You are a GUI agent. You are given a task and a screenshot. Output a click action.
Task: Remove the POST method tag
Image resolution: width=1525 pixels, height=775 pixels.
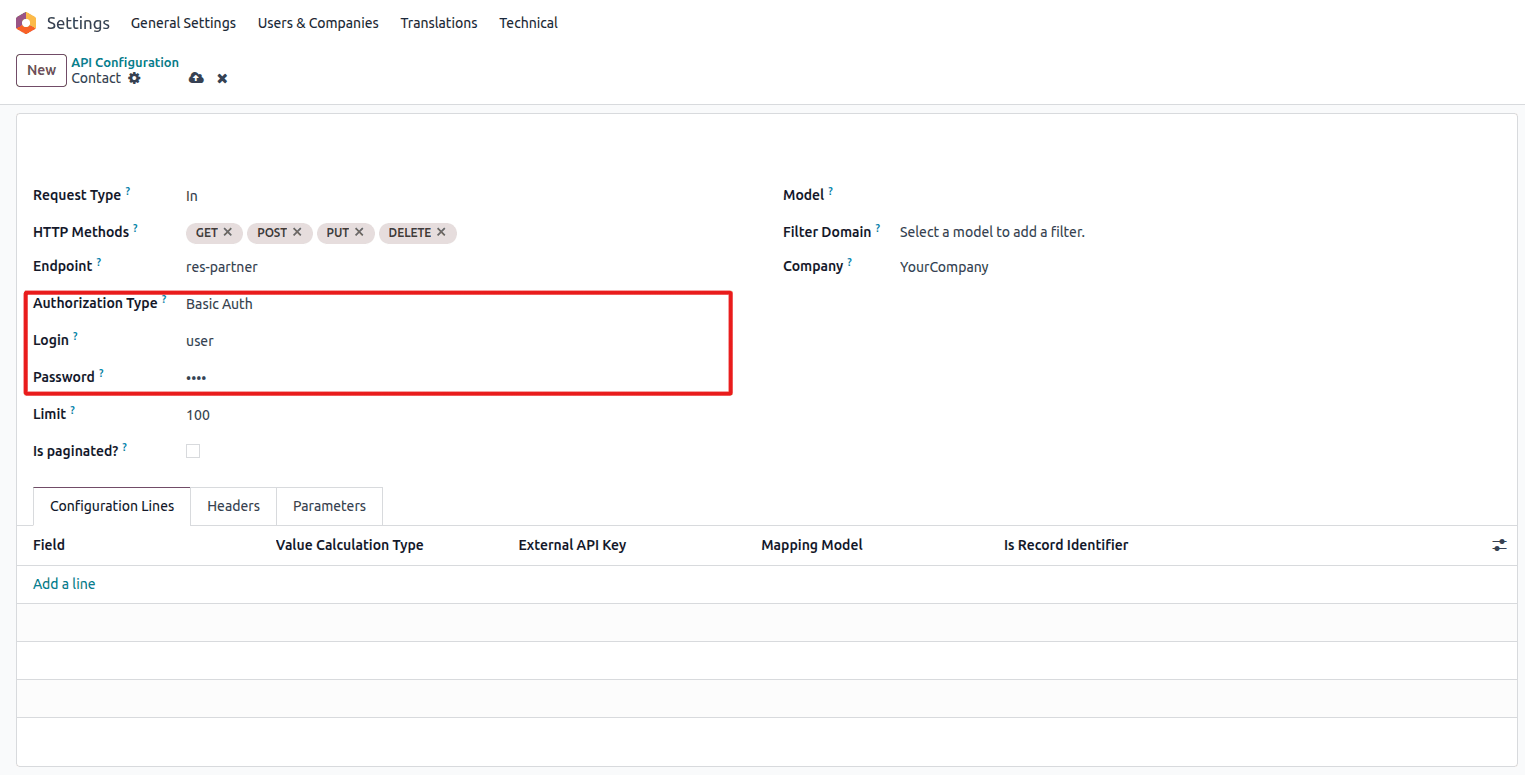[x=297, y=232]
